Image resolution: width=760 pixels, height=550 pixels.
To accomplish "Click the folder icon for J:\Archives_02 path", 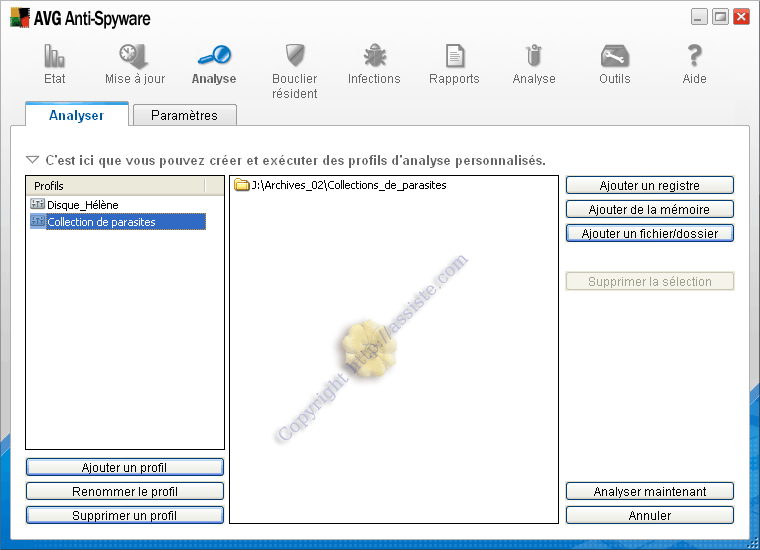I will (241, 185).
